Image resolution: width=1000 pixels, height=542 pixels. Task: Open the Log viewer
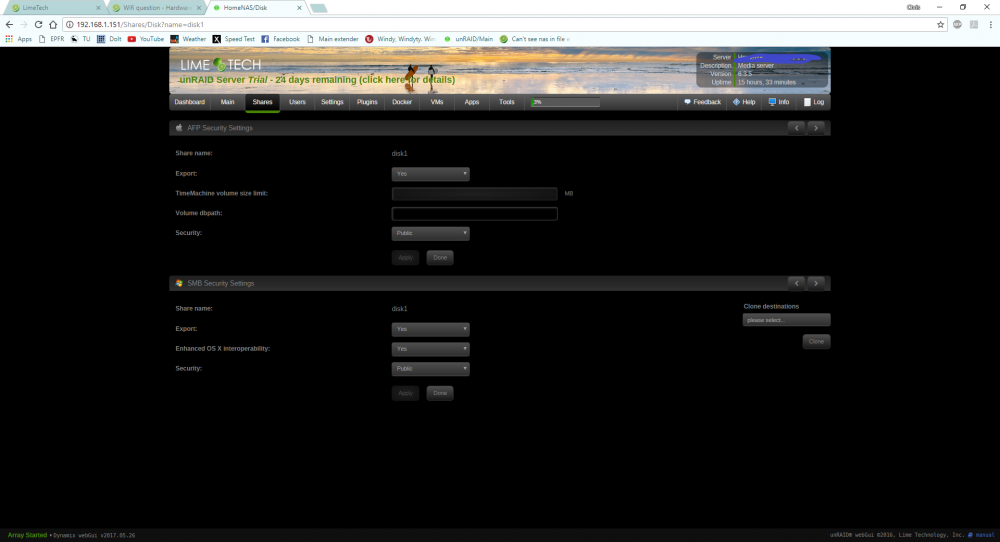pyautogui.click(x=814, y=102)
